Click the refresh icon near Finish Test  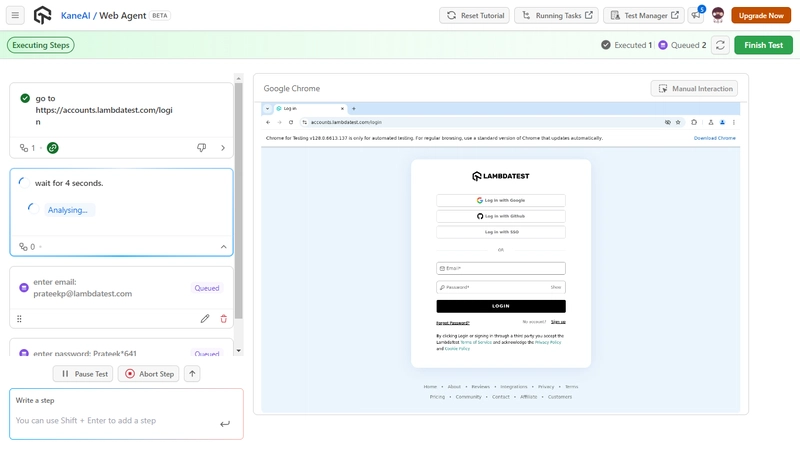pyautogui.click(x=720, y=45)
